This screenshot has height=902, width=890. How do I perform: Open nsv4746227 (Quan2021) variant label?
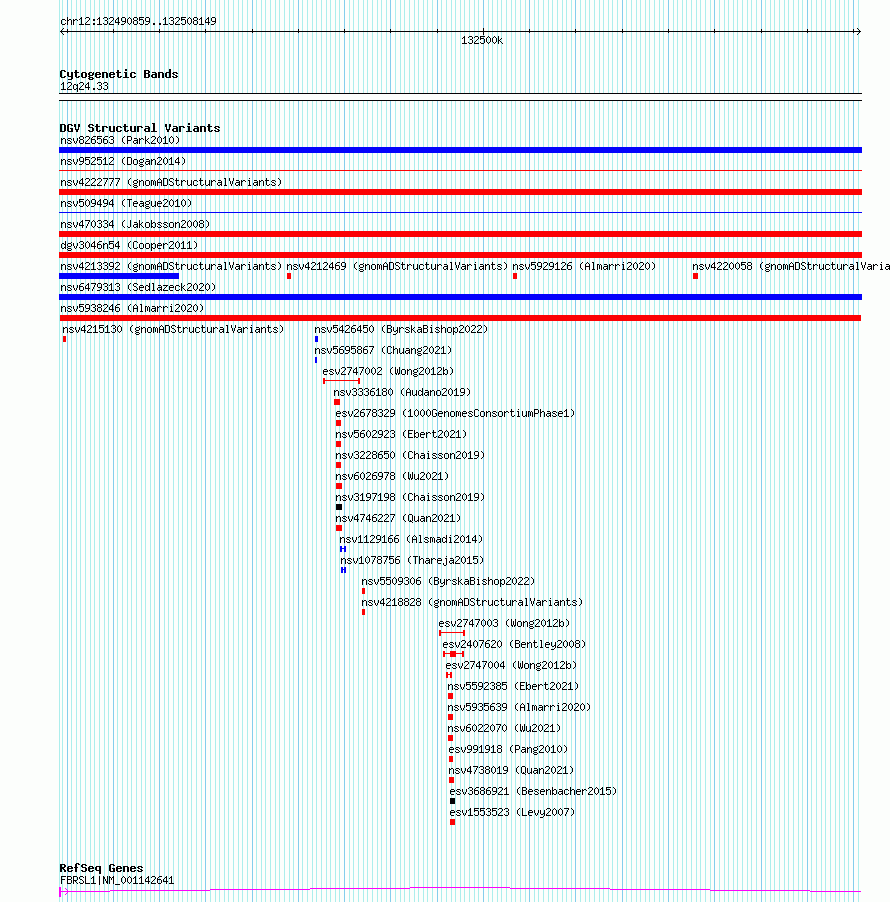point(398,518)
